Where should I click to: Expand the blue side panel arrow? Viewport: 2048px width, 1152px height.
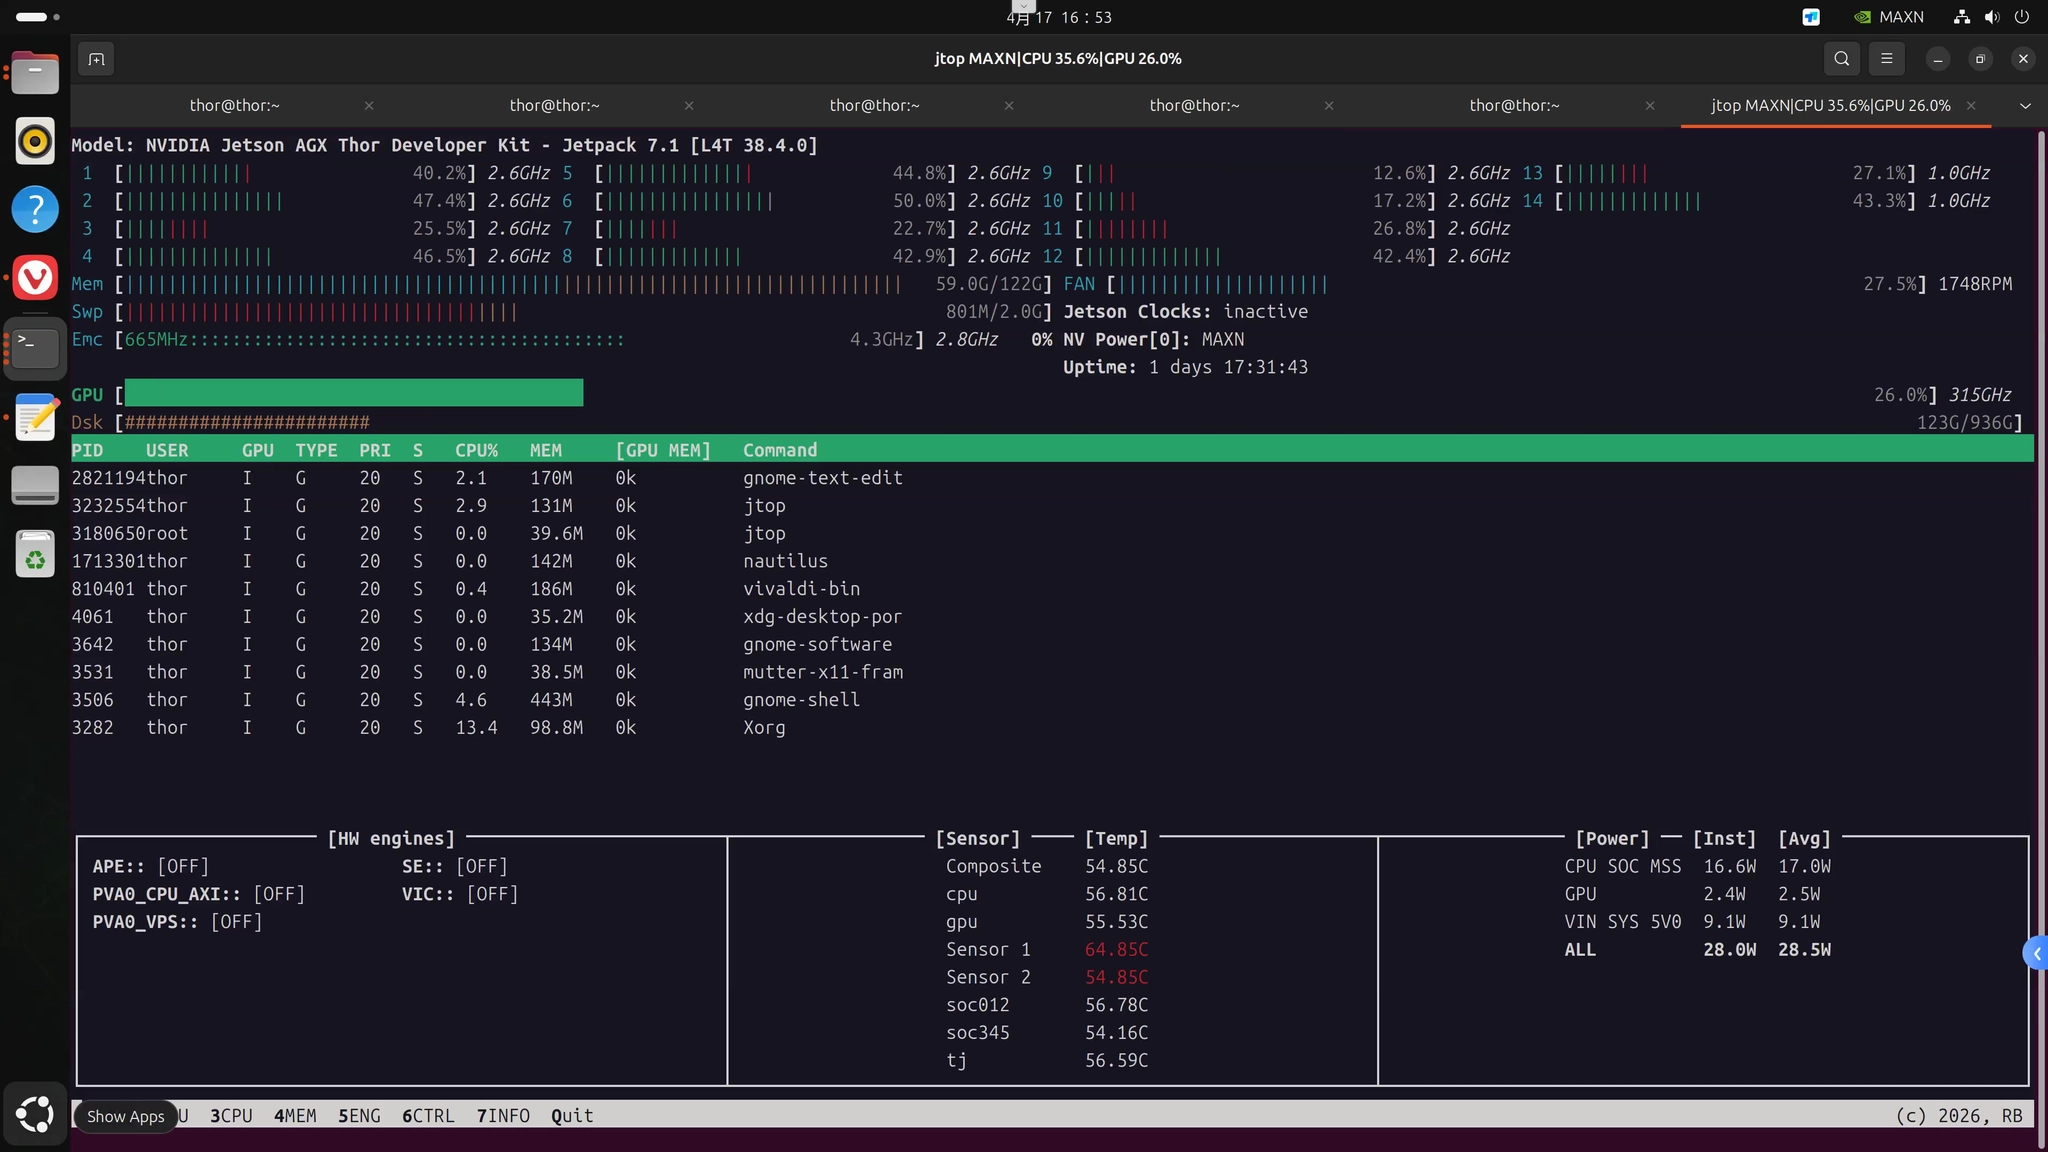tap(2036, 954)
